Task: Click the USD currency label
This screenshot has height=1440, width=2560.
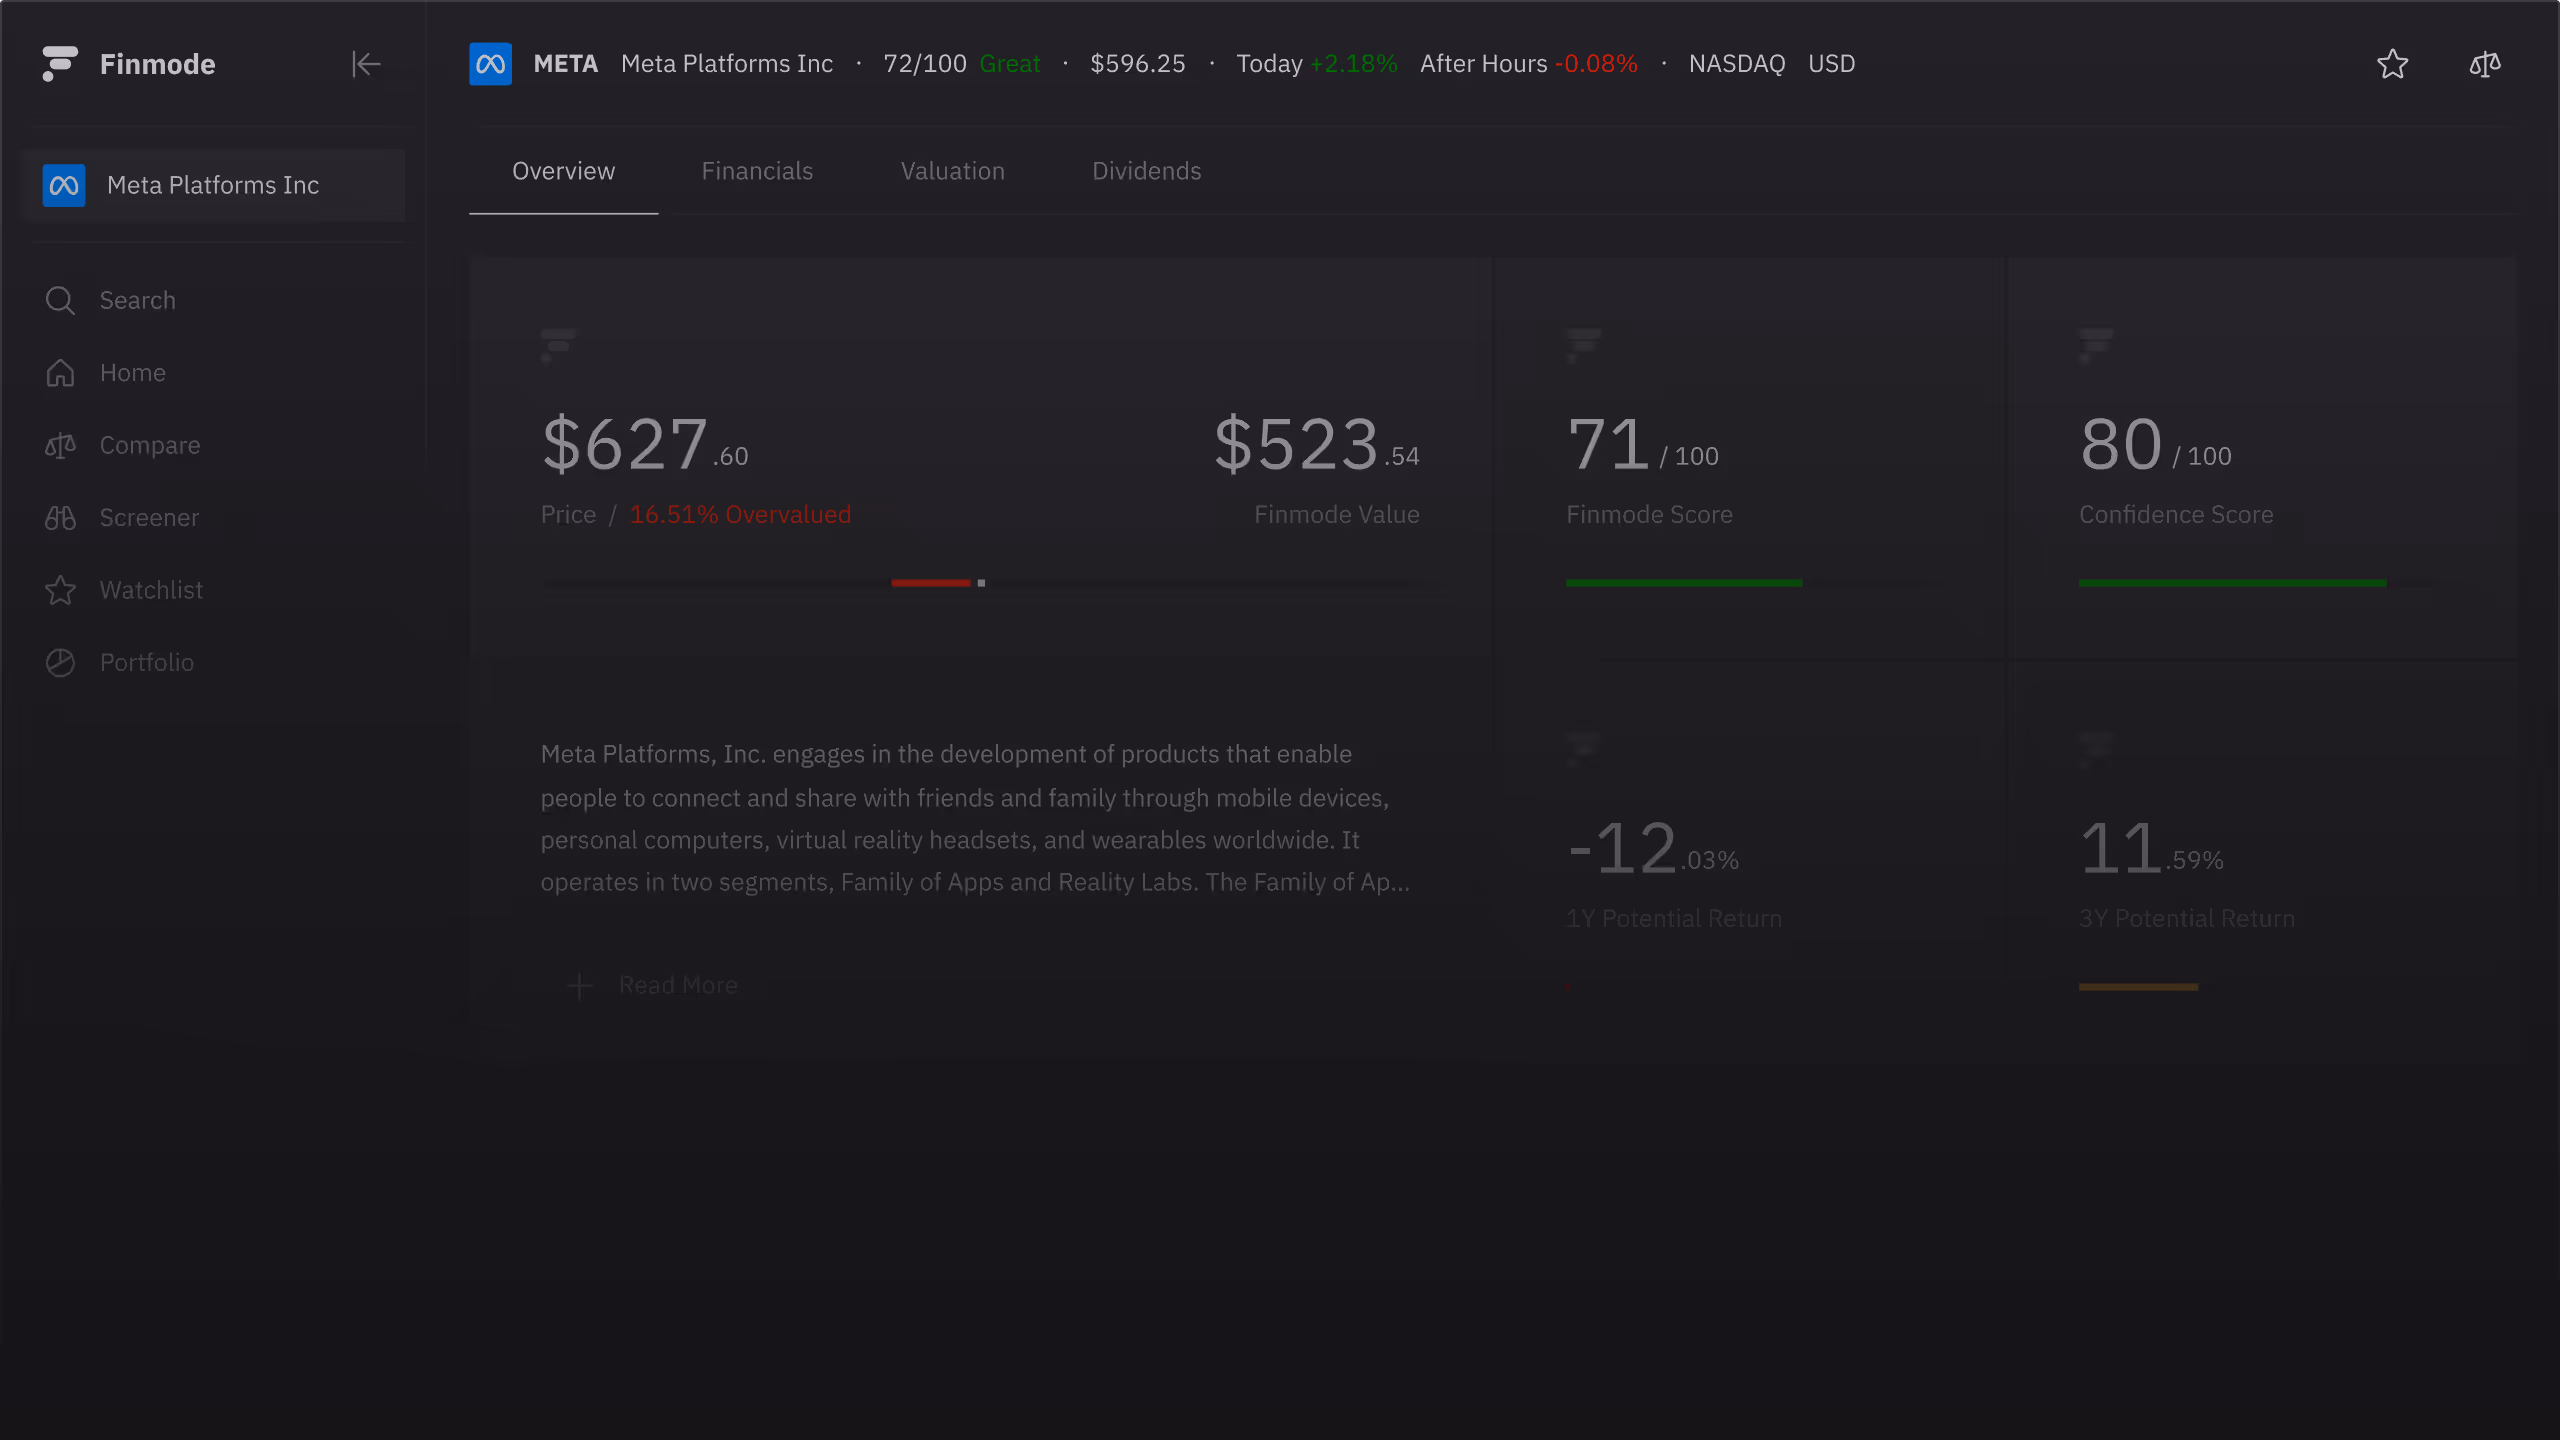Action: (1831, 64)
